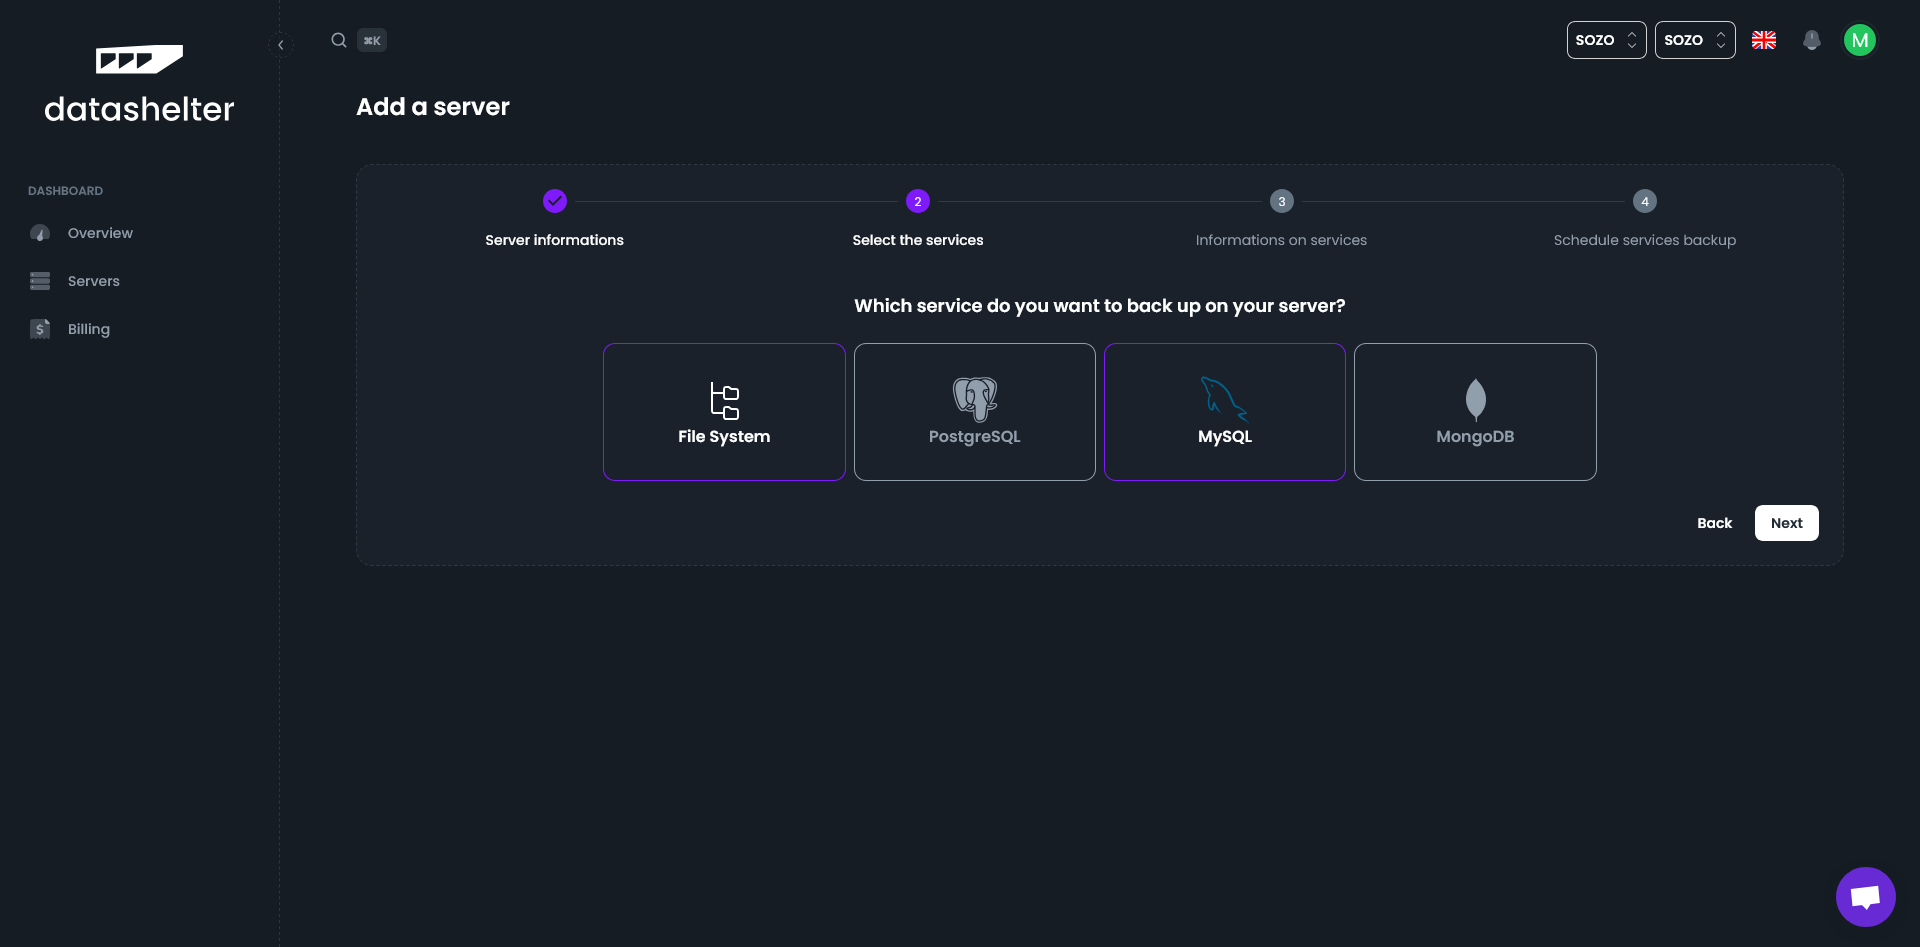Go to Overview in the sidebar
The width and height of the screenshot is (1920, 947).
(x=100, y=233)
